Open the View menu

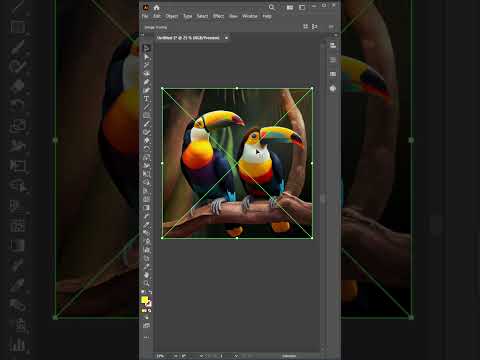coord(233,16)
